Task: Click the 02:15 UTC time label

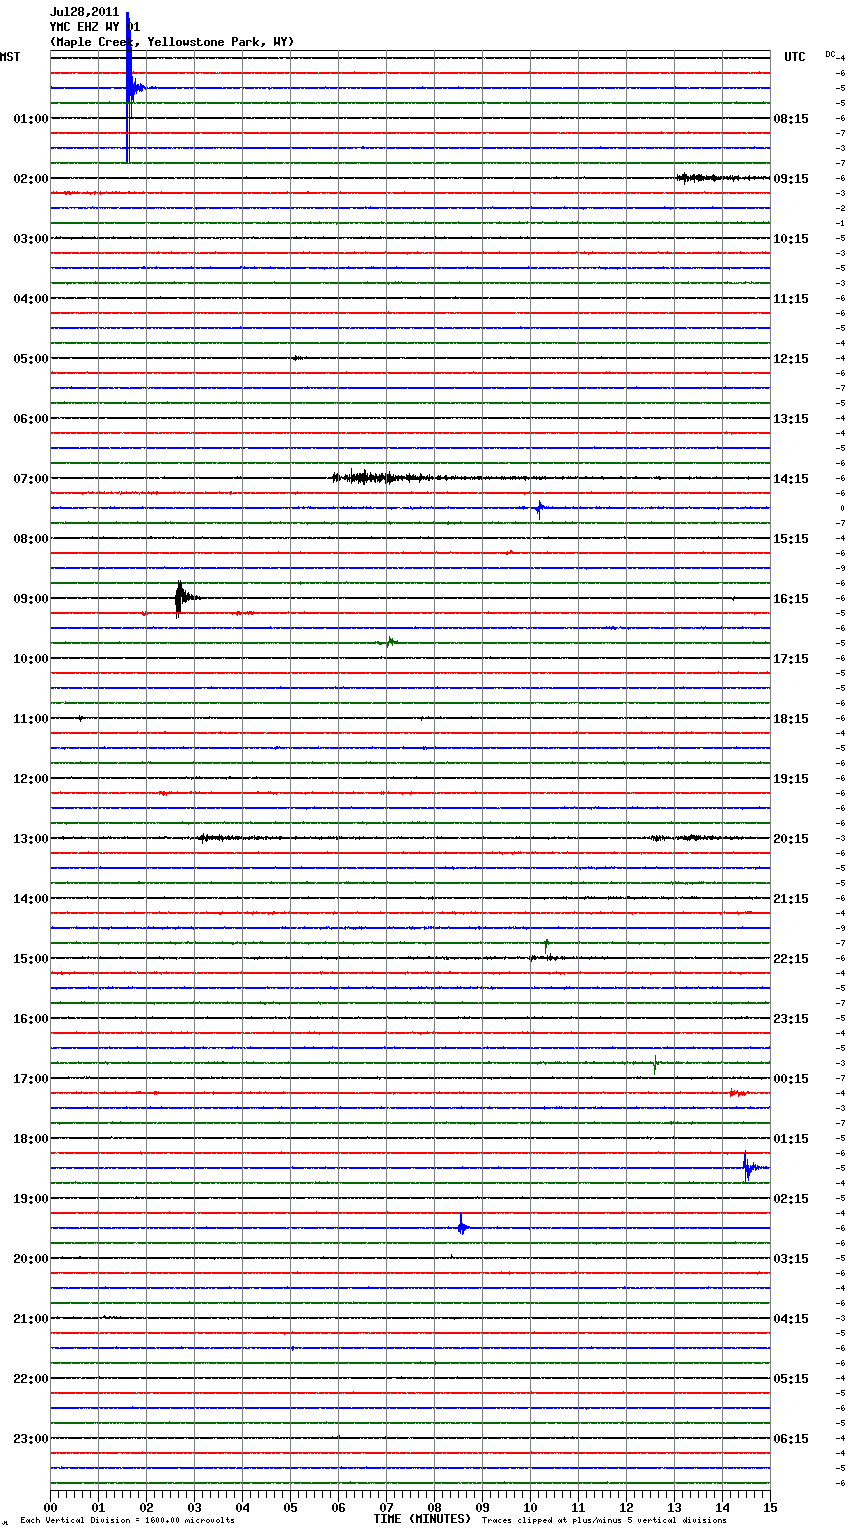Action: (x=791, y=1198)
